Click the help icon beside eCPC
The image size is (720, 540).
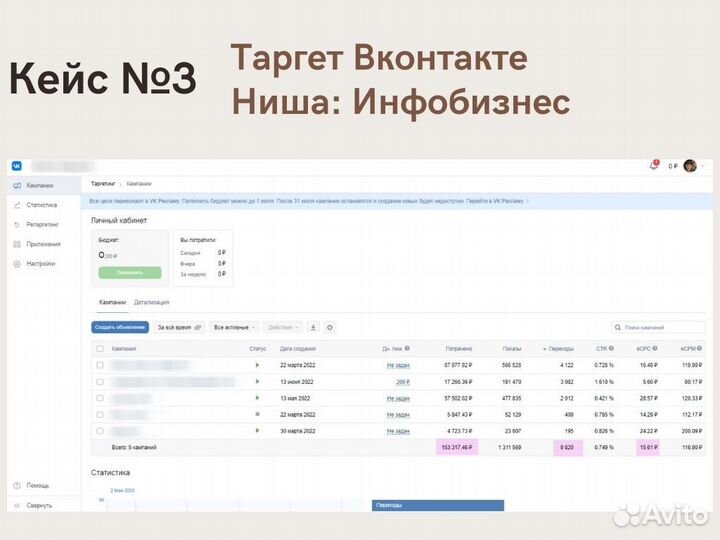tap(655, 349)
